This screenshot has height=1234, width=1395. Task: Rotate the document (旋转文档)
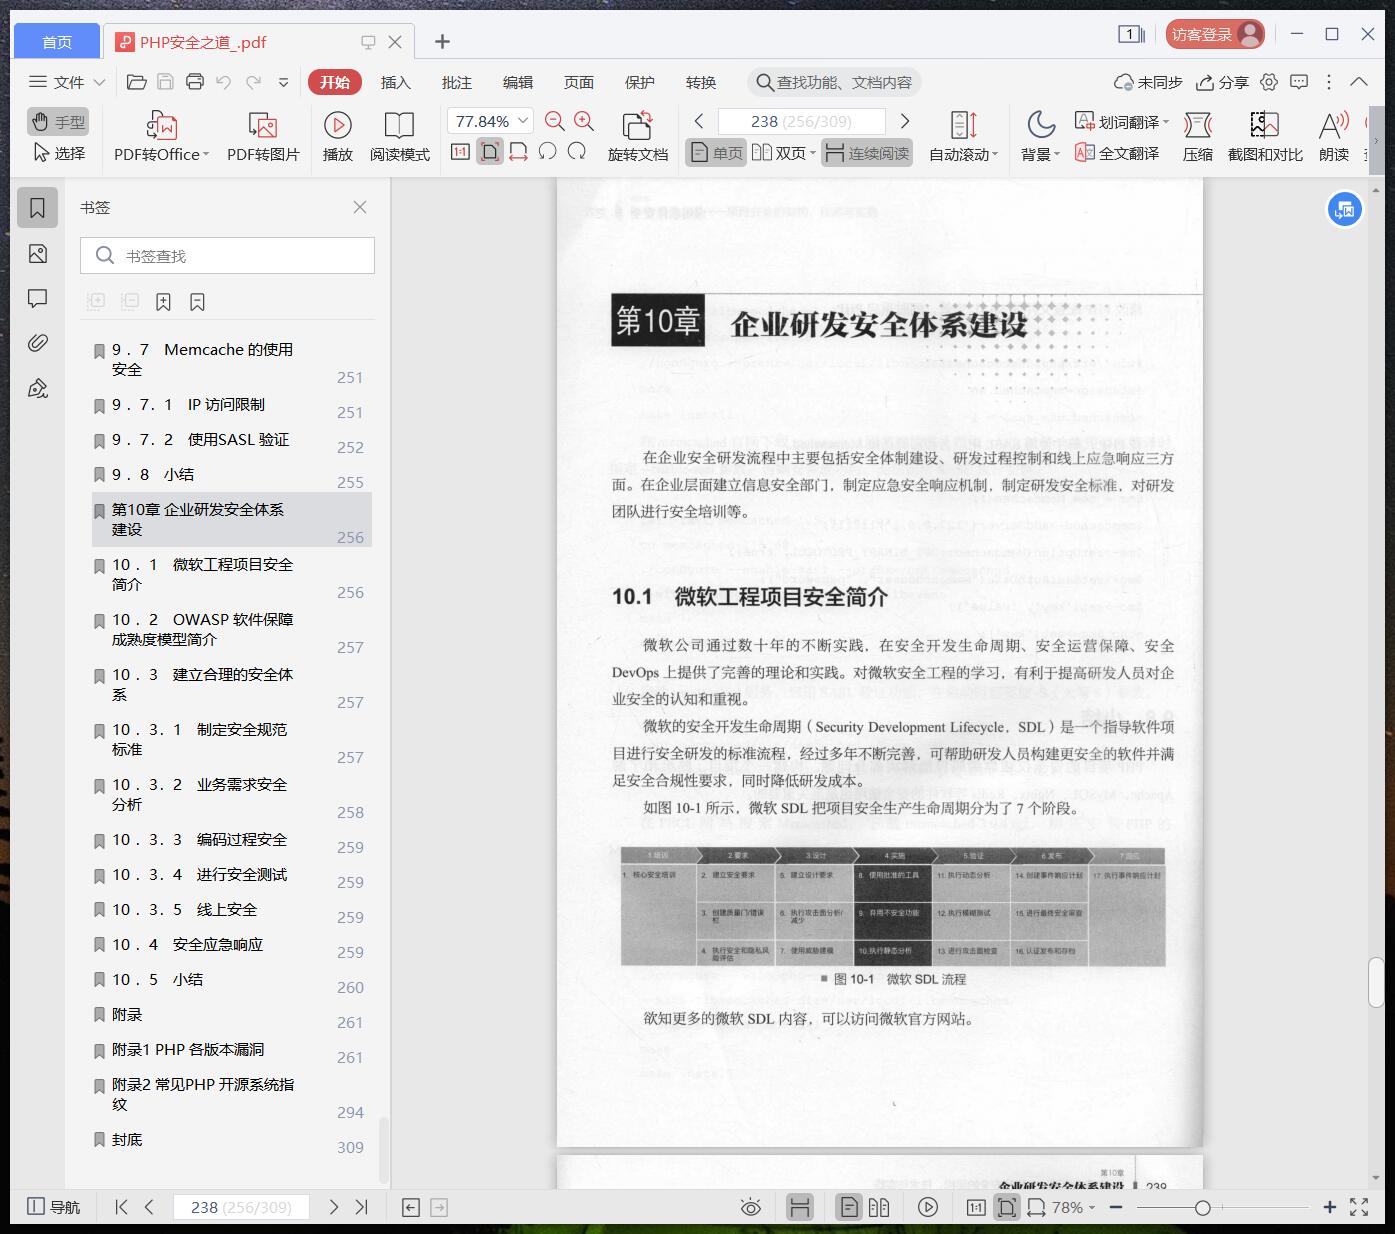(637, 137)
